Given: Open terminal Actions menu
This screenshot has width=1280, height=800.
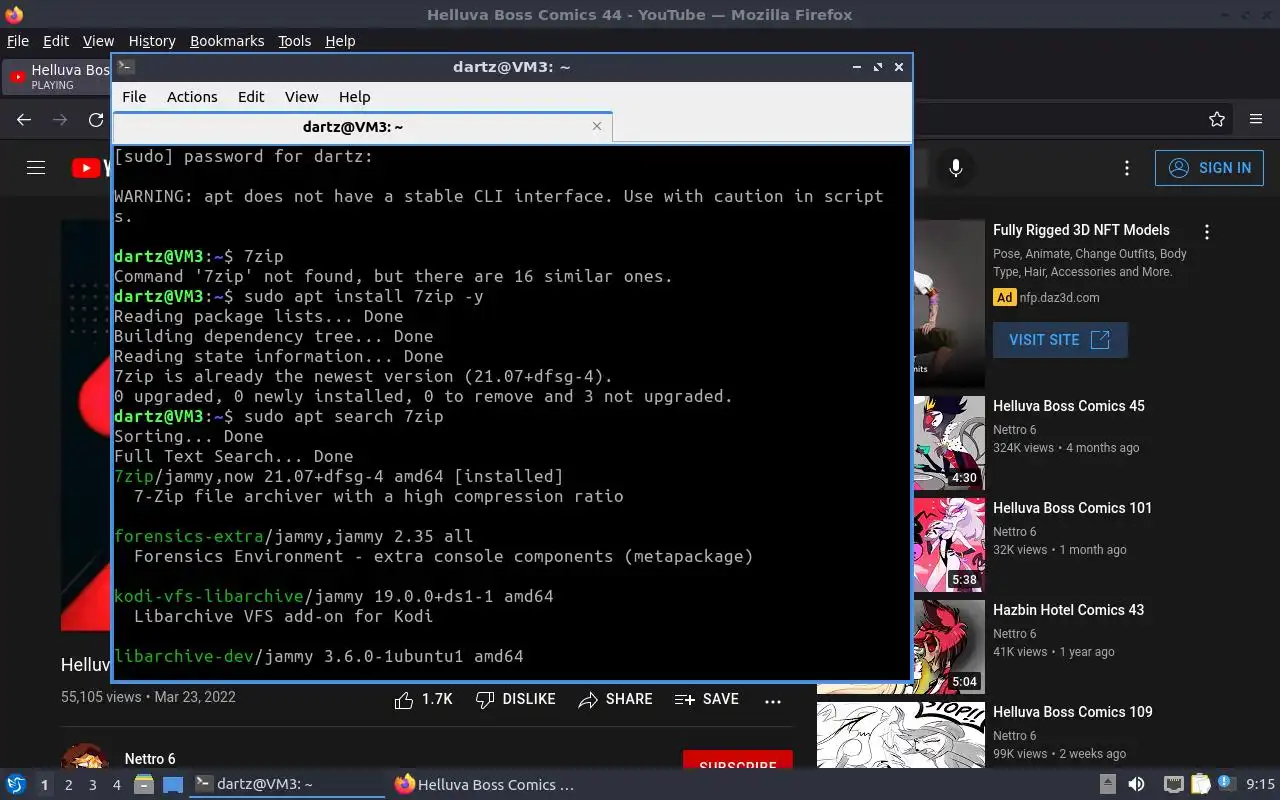Looking at the screenshot, I should point(192,97).
